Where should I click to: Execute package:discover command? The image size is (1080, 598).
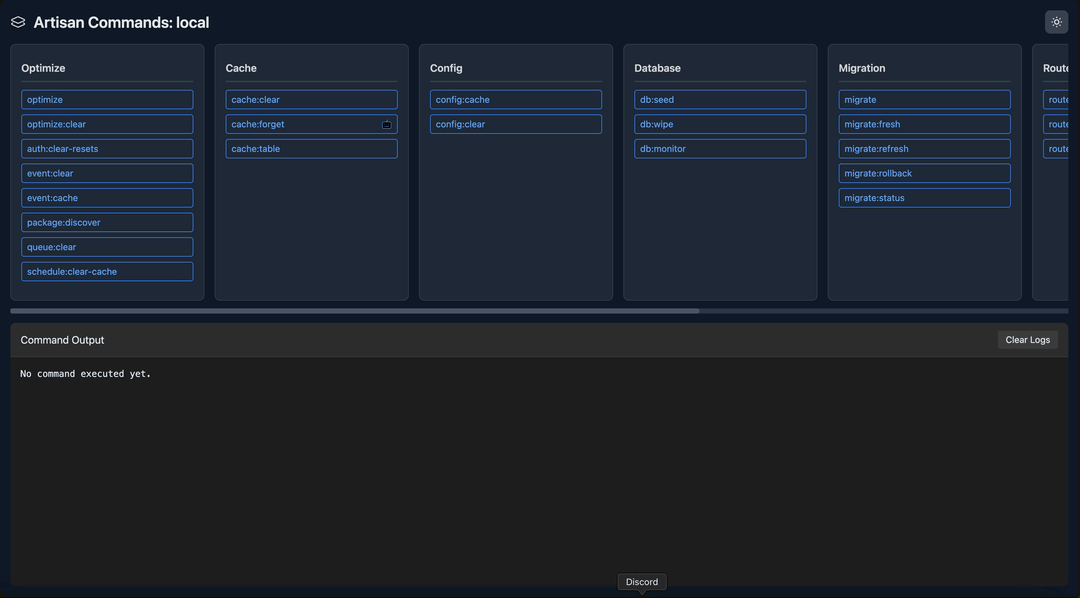107,222
